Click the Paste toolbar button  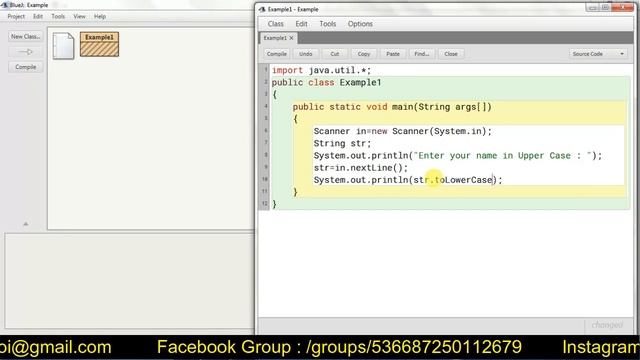393,54
